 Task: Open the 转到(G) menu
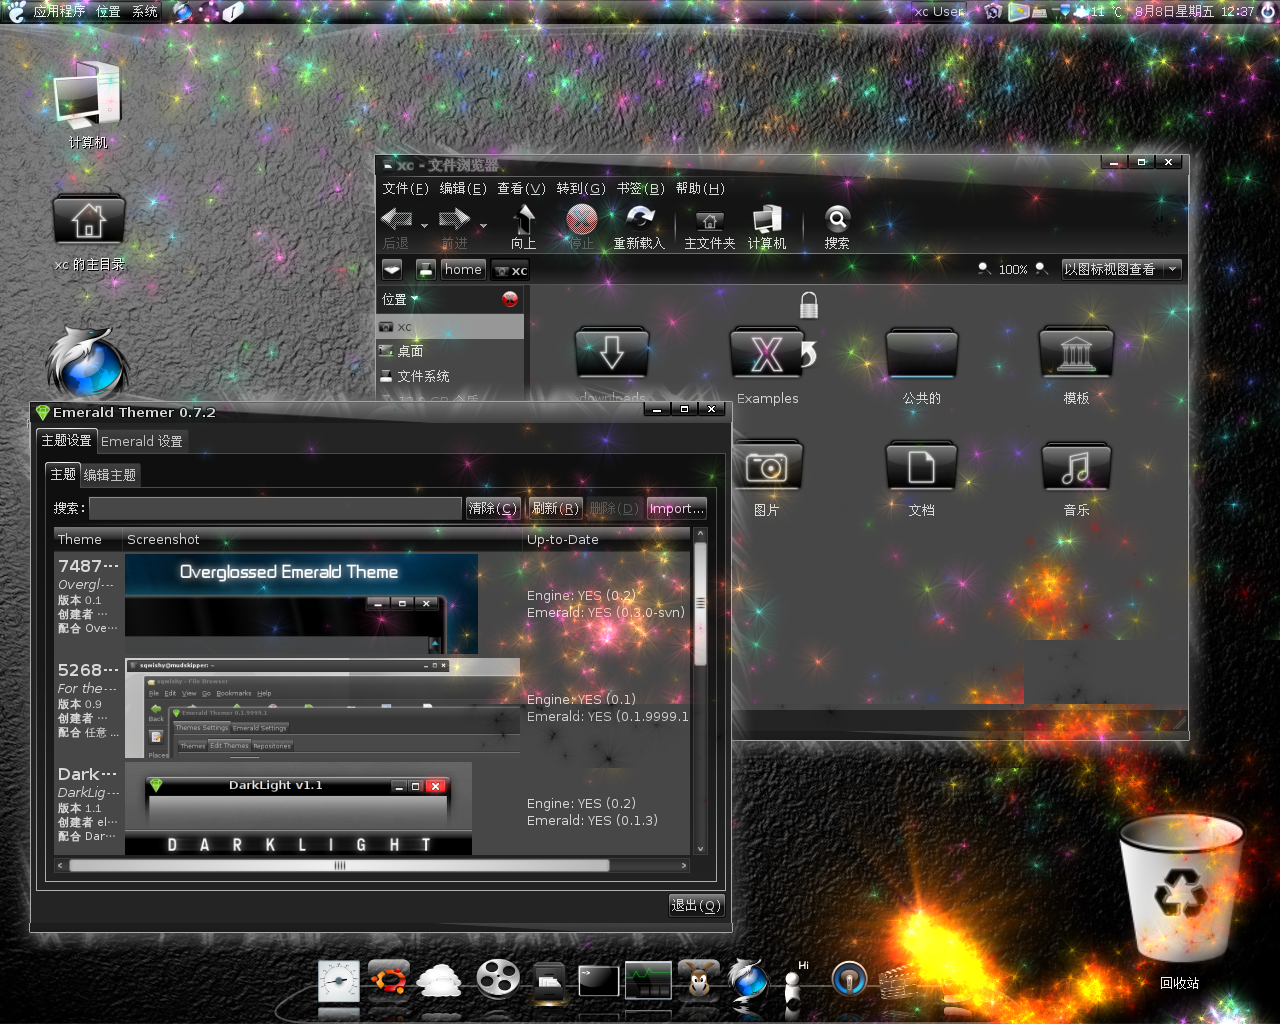click(581, 188)
